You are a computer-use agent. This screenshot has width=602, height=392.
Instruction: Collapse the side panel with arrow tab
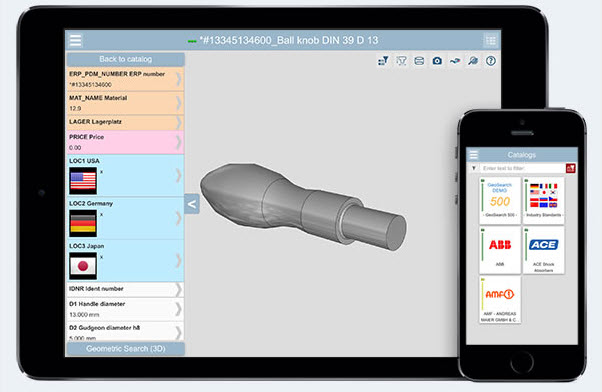[x=192, y=204]
